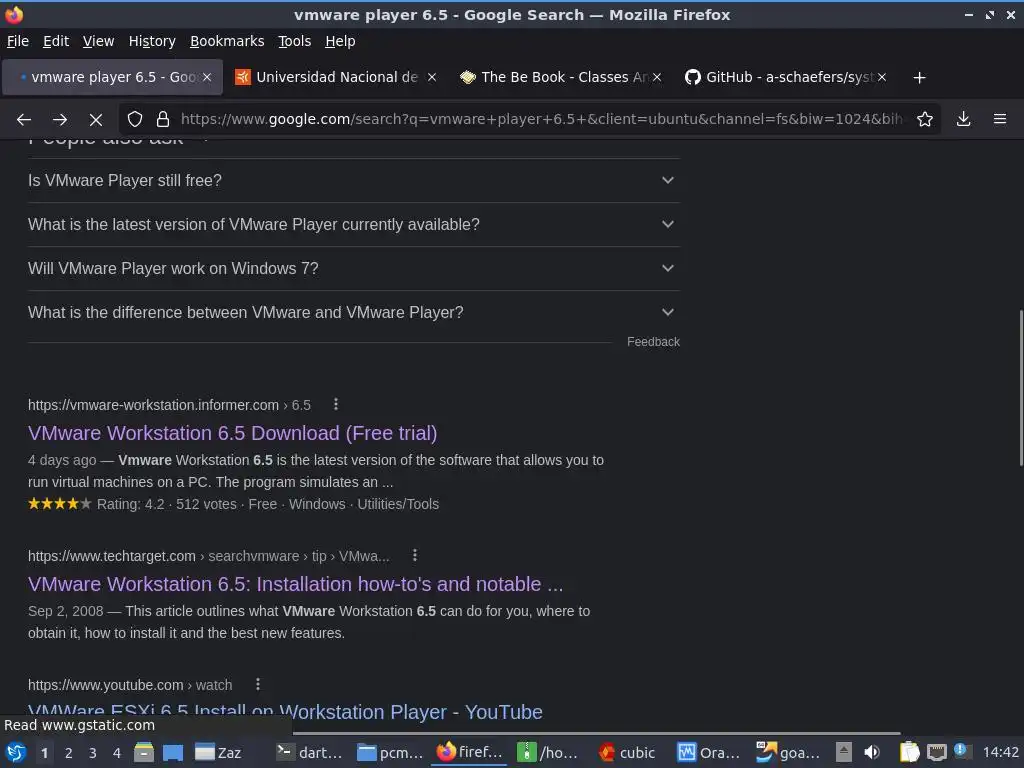Image resolution: width=1024 pixels, height=768 pixels.
Task: Open options for the informer.com result
Action: [336, 404]
